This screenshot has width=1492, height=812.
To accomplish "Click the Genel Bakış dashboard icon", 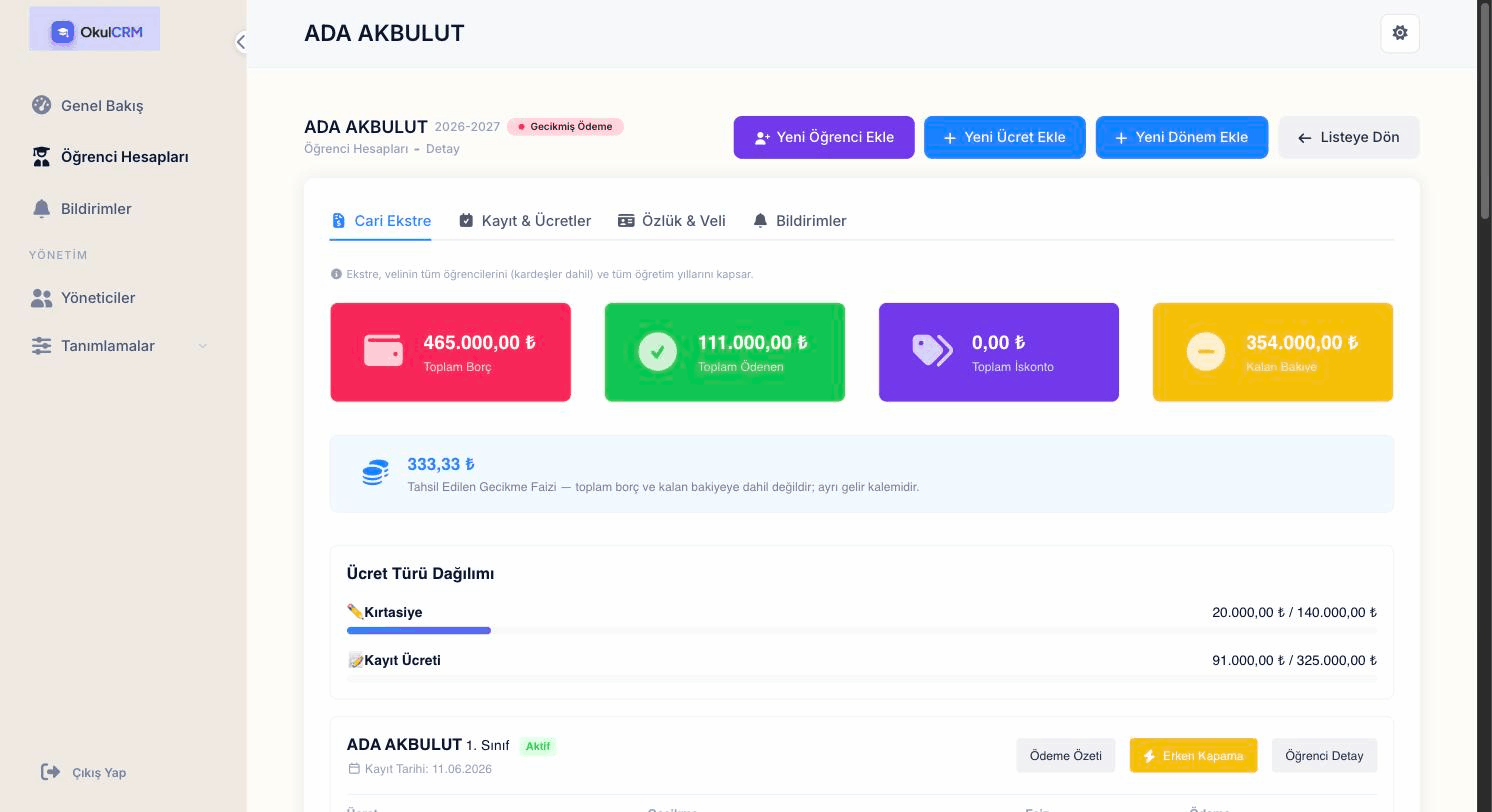I will pos(41,105).
